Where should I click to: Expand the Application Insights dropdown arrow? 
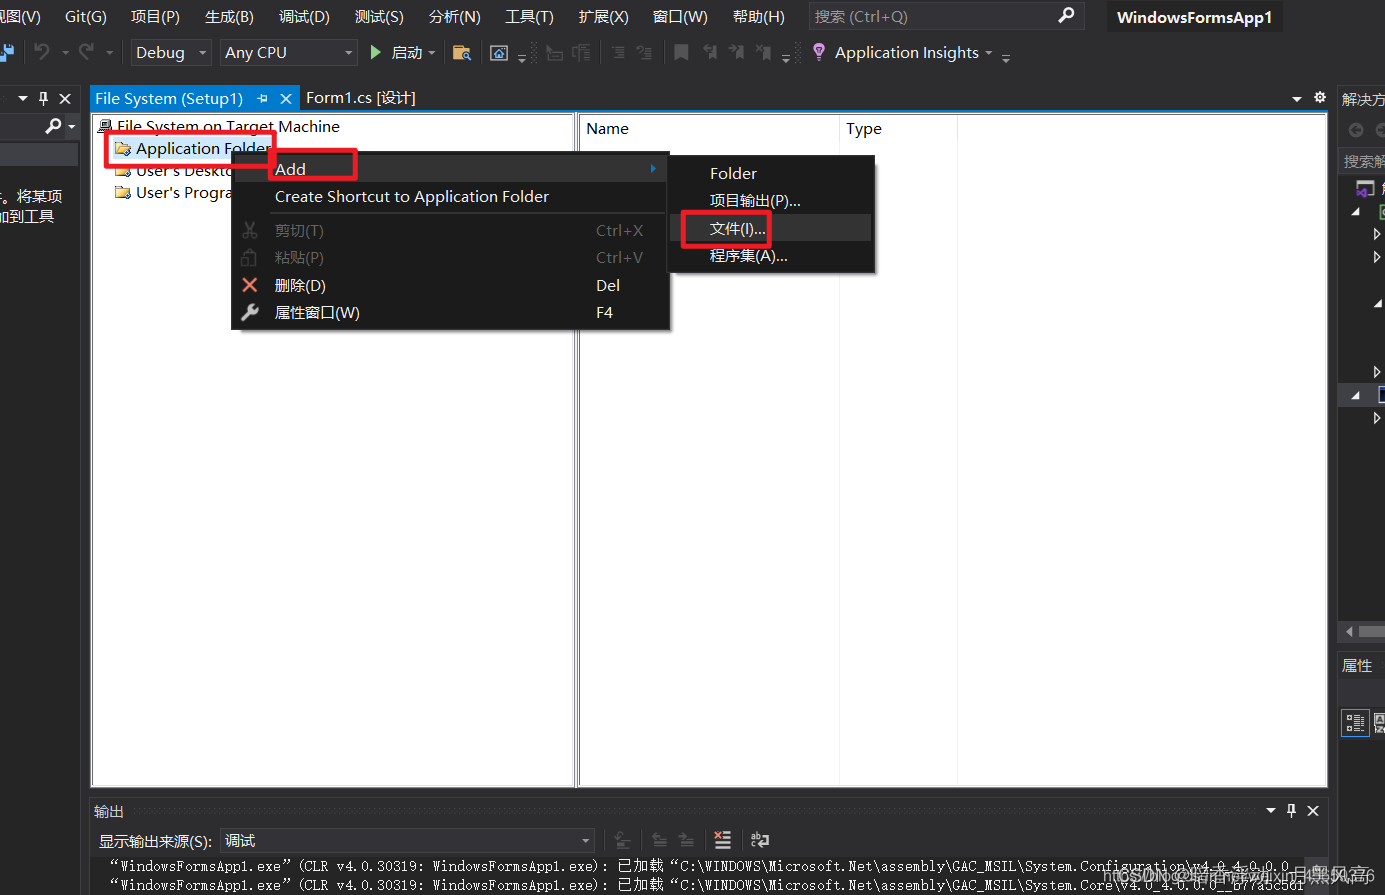(x=989, y=53)
